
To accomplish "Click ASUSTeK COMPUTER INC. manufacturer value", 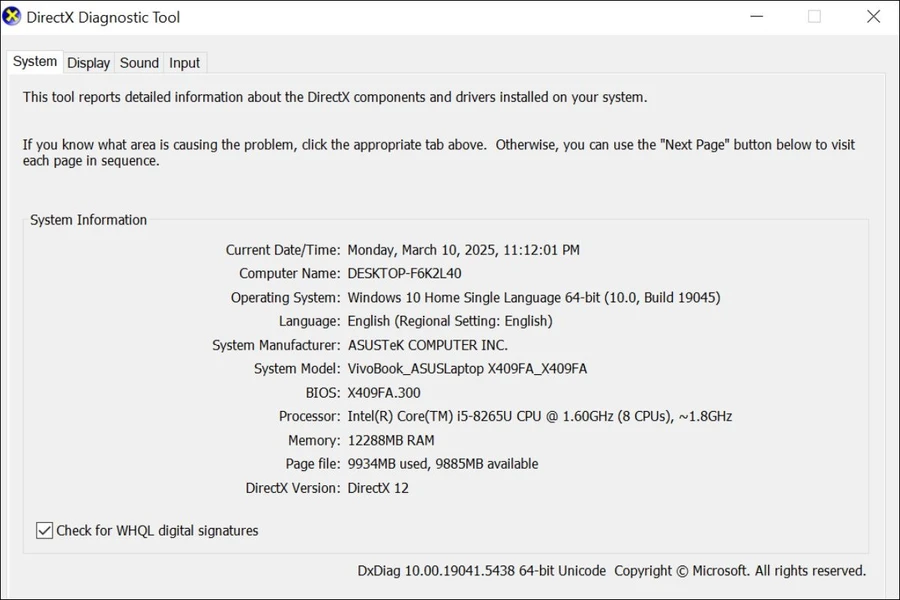I will coord(428,345).
